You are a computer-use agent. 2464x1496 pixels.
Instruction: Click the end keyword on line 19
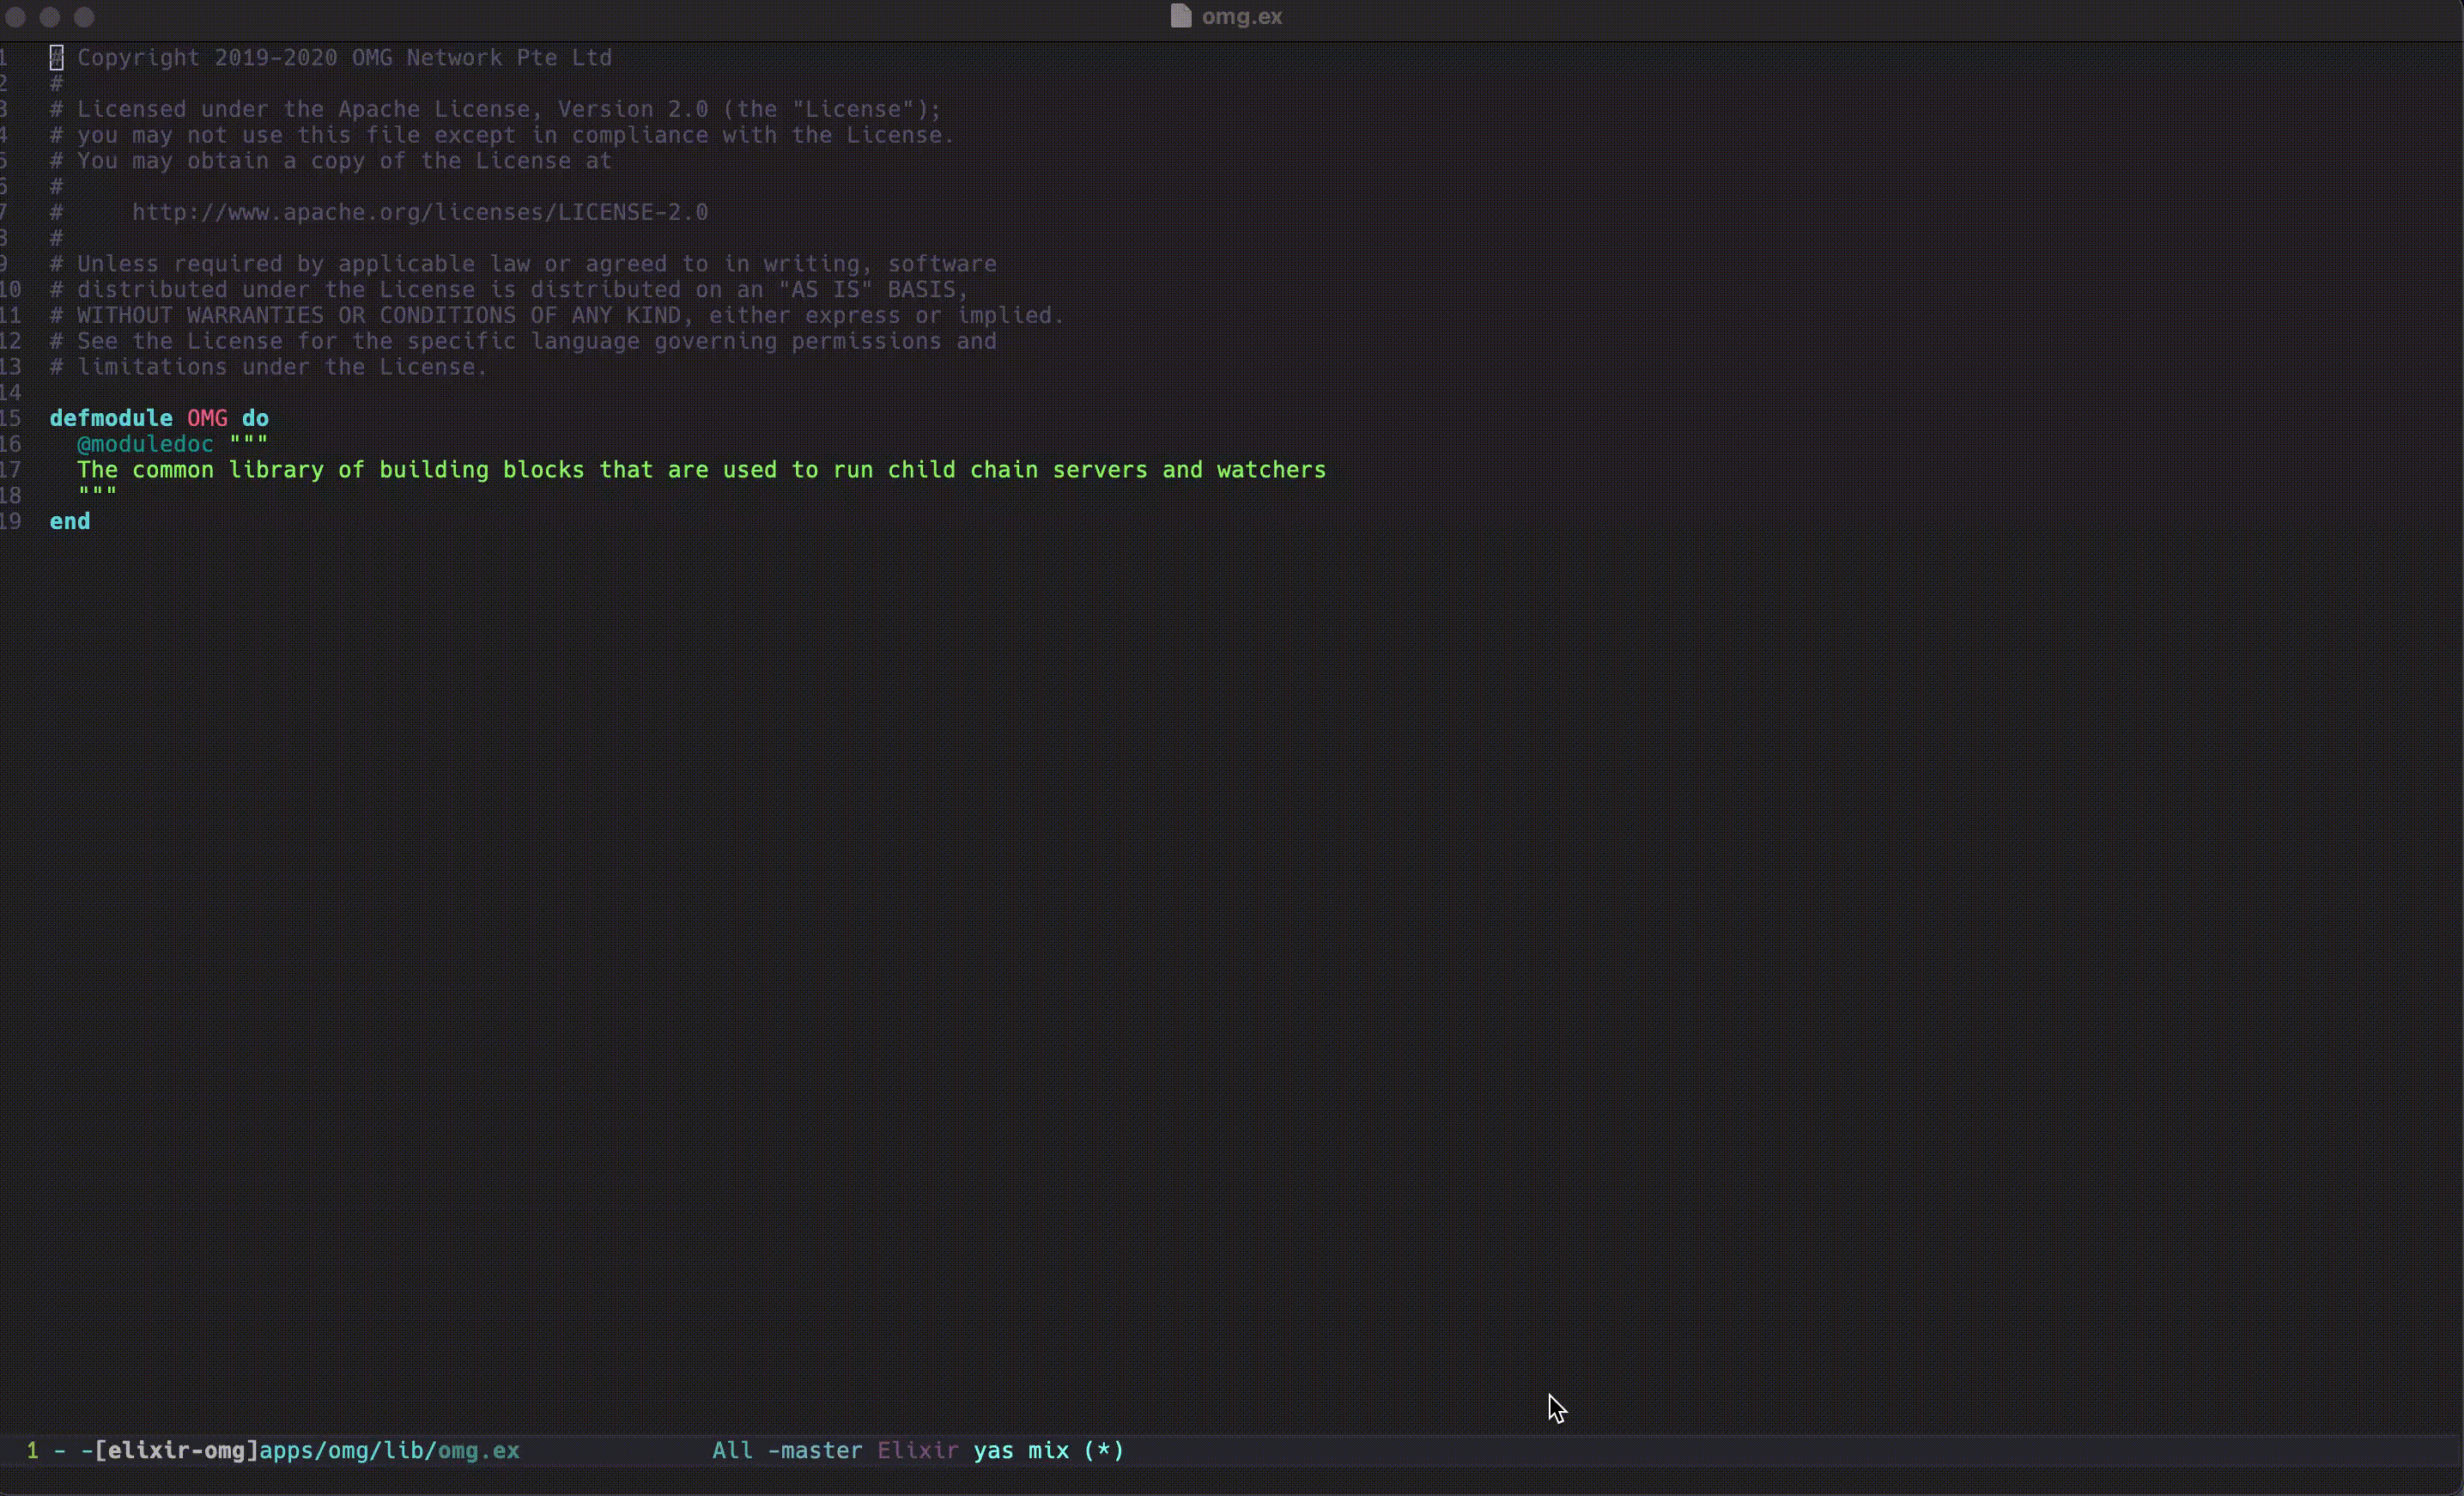coord(70,522)
